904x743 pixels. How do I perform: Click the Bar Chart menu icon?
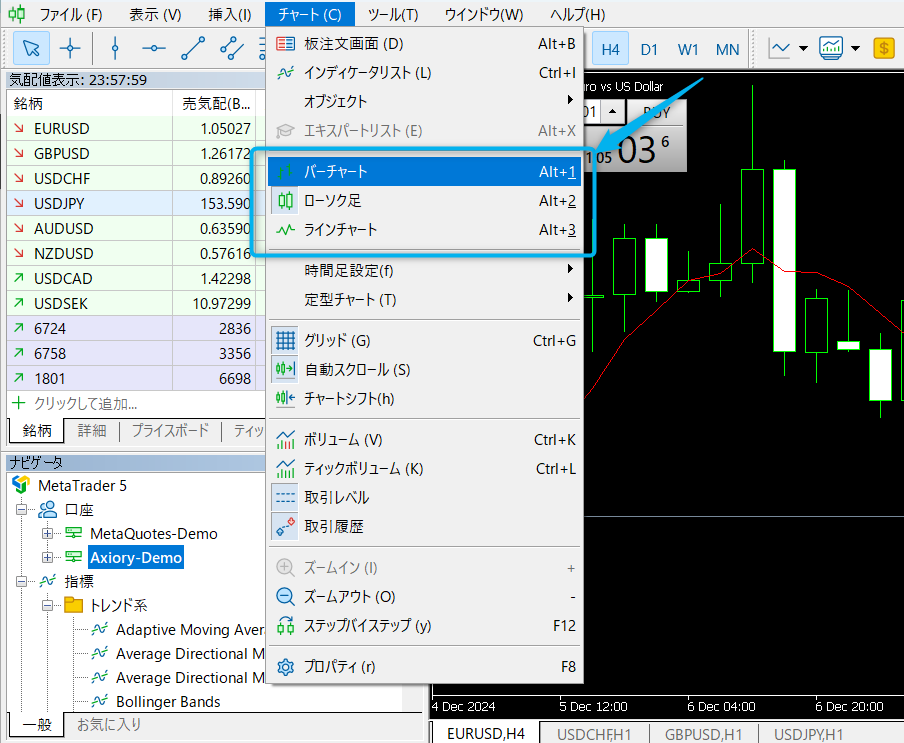coord(285,171)
